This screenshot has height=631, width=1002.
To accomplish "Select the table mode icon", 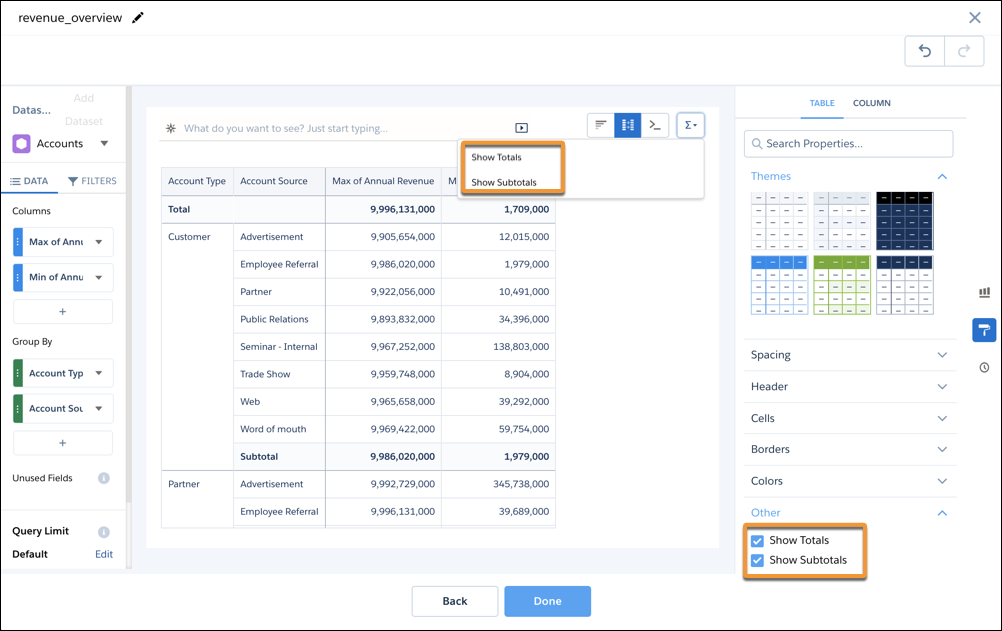I will (628, 125).
